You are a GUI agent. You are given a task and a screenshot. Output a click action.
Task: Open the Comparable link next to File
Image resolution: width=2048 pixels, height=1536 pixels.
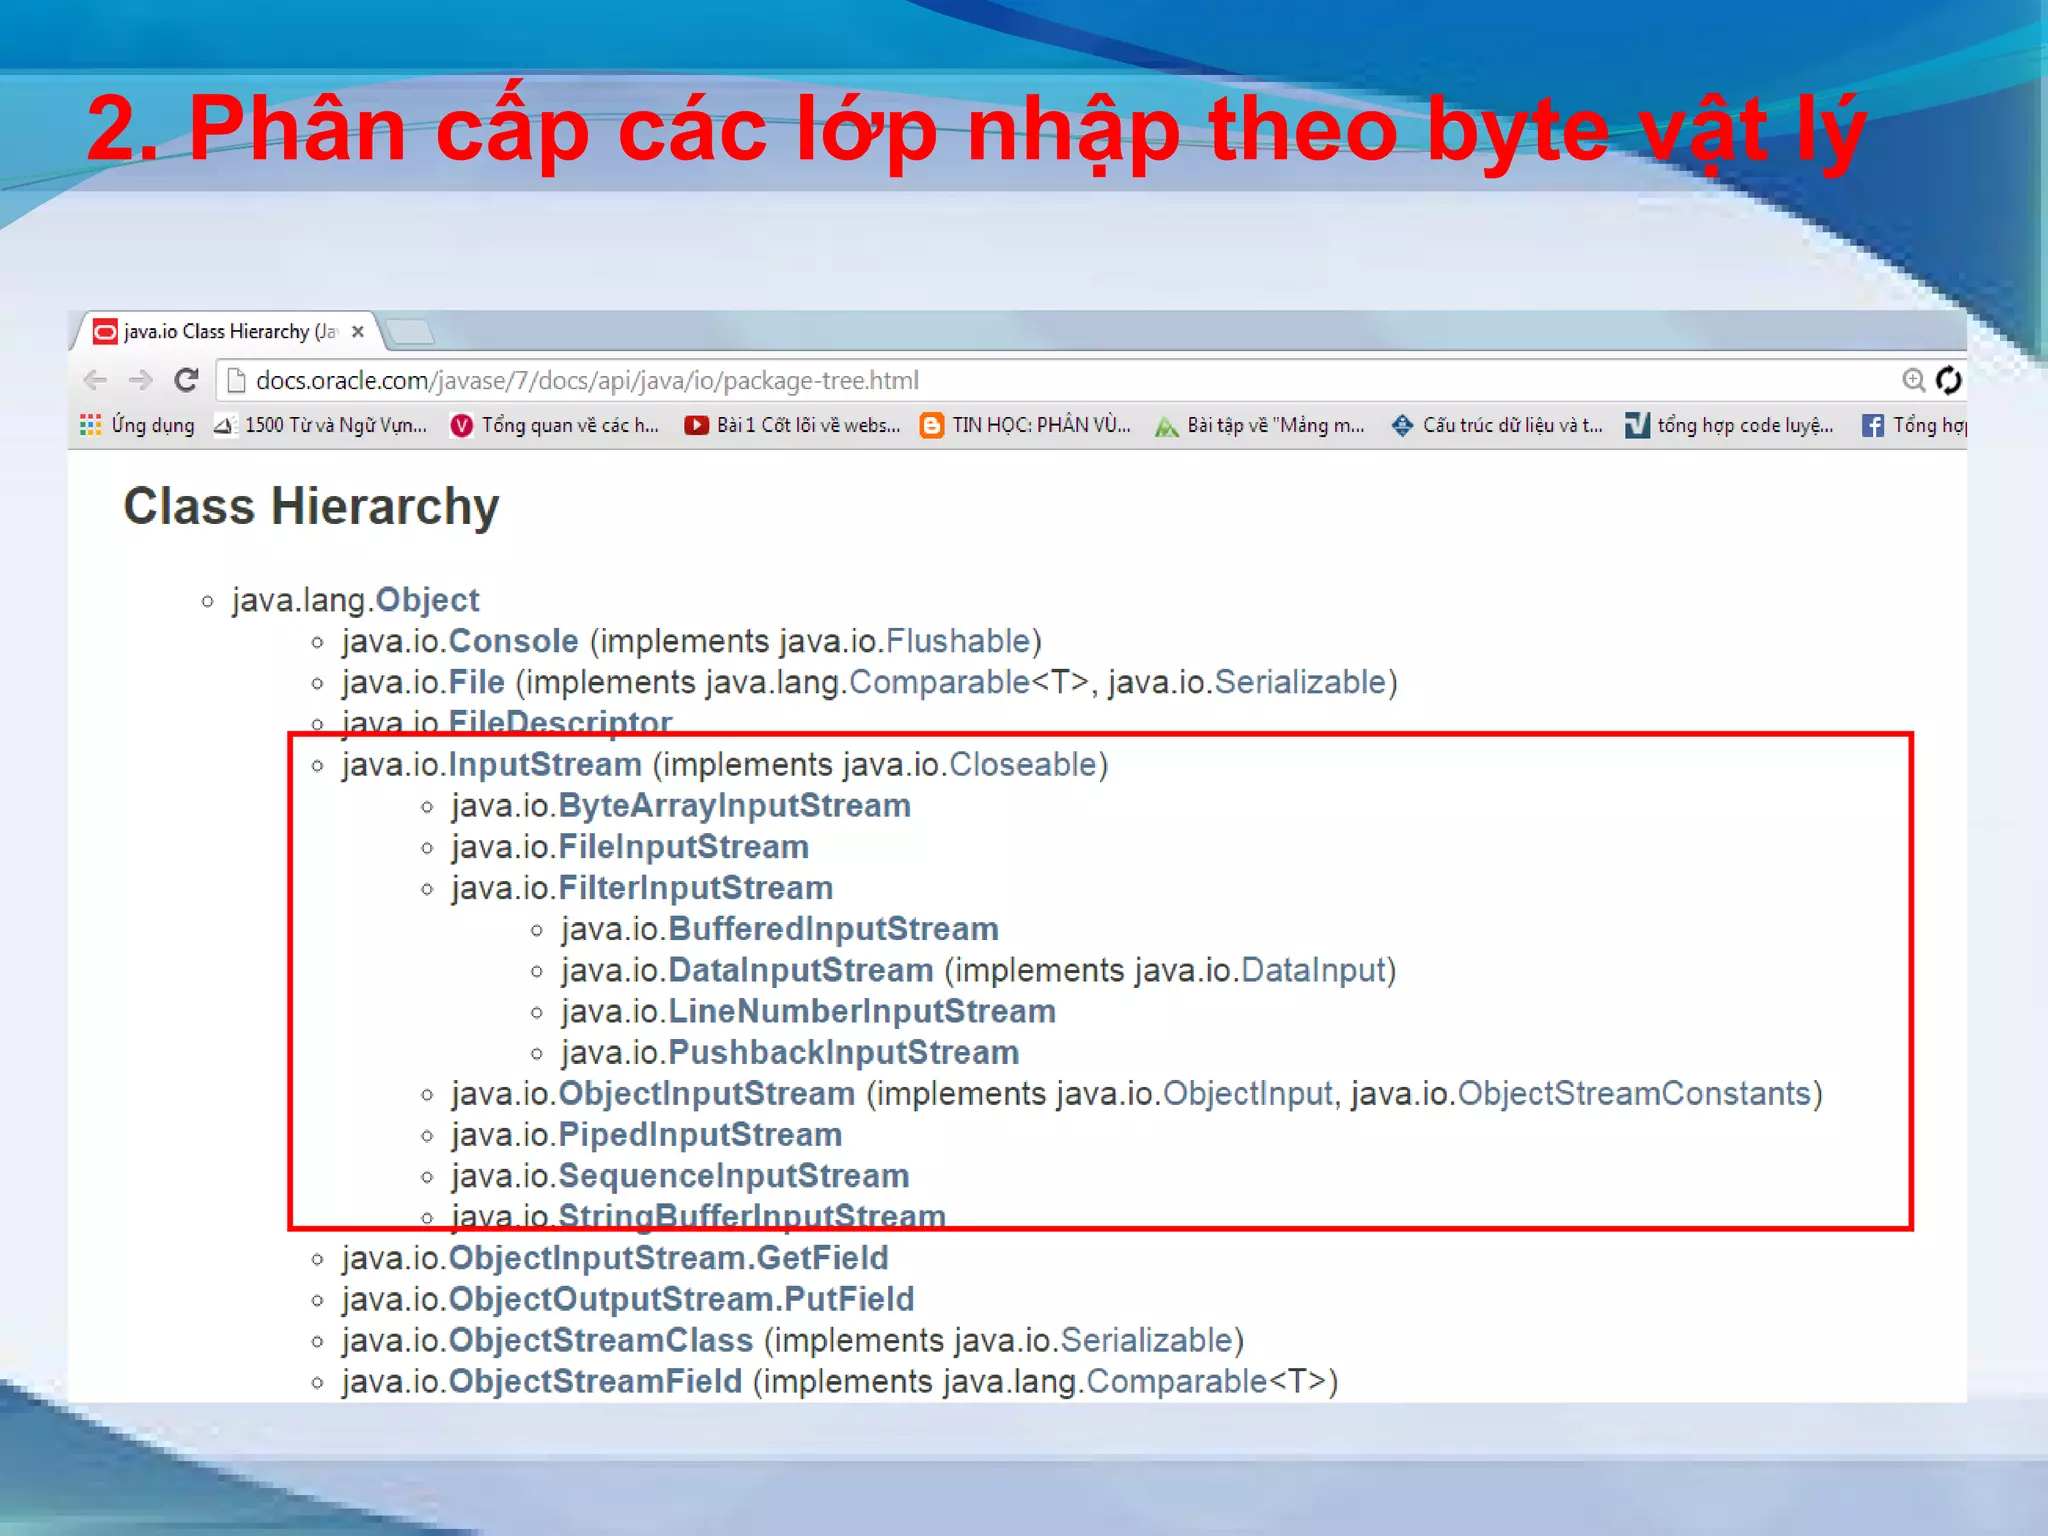pos(939,682)
